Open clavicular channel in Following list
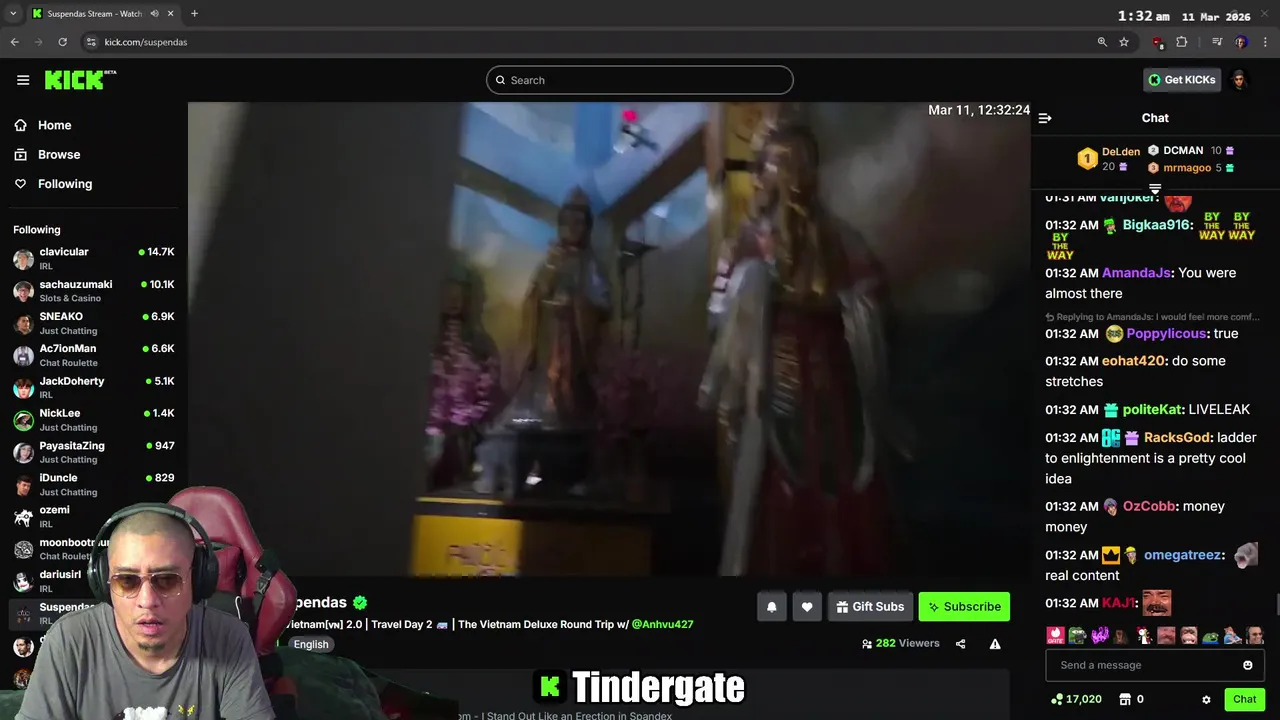1280x720 pixels. point(94,258)
